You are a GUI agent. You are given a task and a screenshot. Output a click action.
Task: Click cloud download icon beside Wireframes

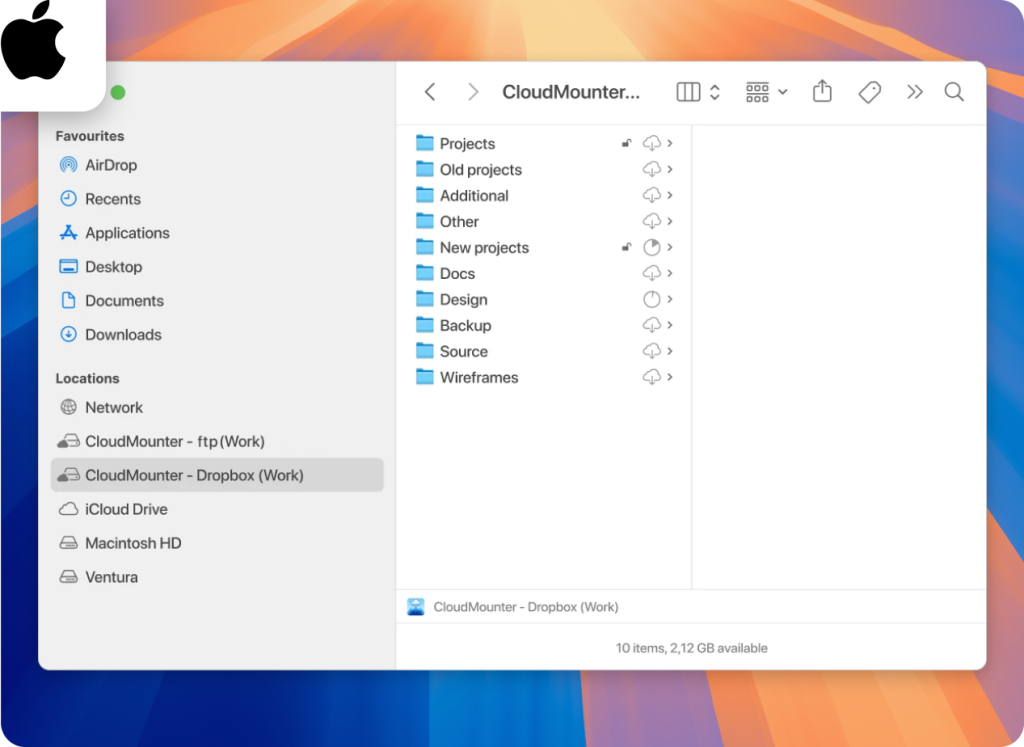click(x=652, y=378)
